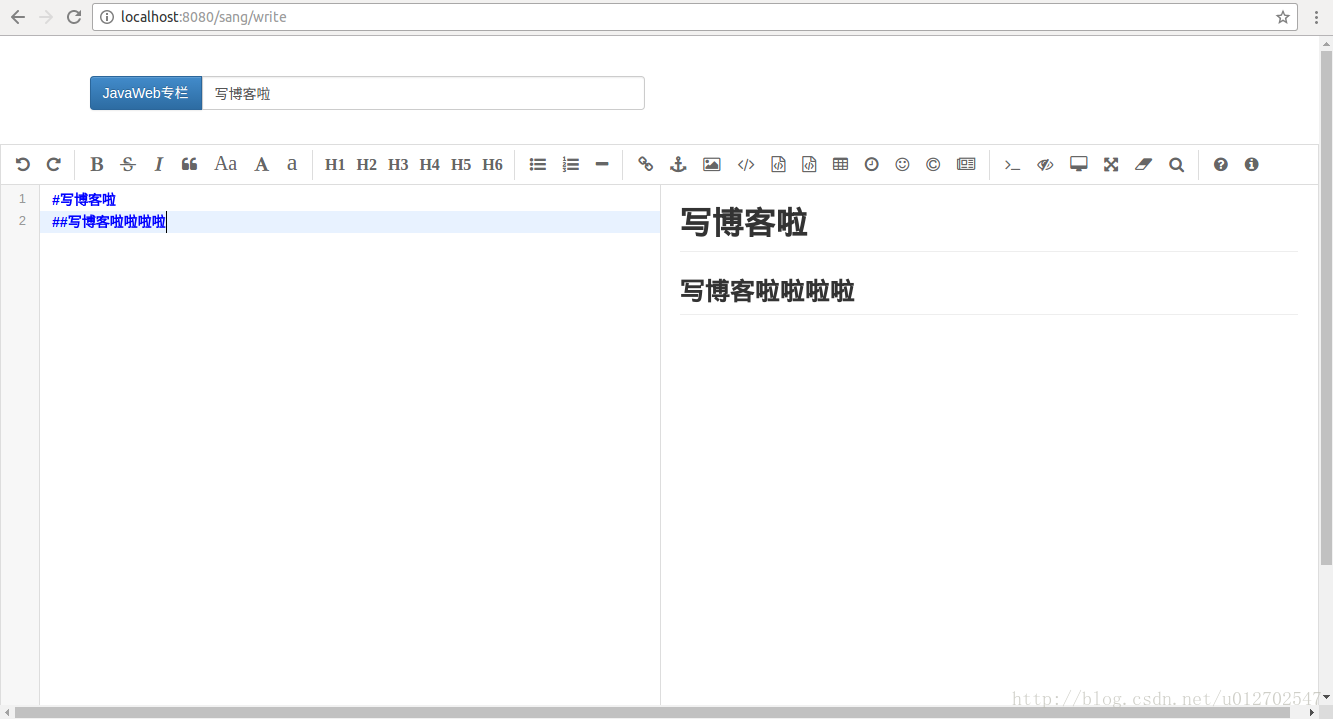This screenshot has height=719, width=1333.
Task: Click line number 2 in gutter
Action: click(22, 221)
